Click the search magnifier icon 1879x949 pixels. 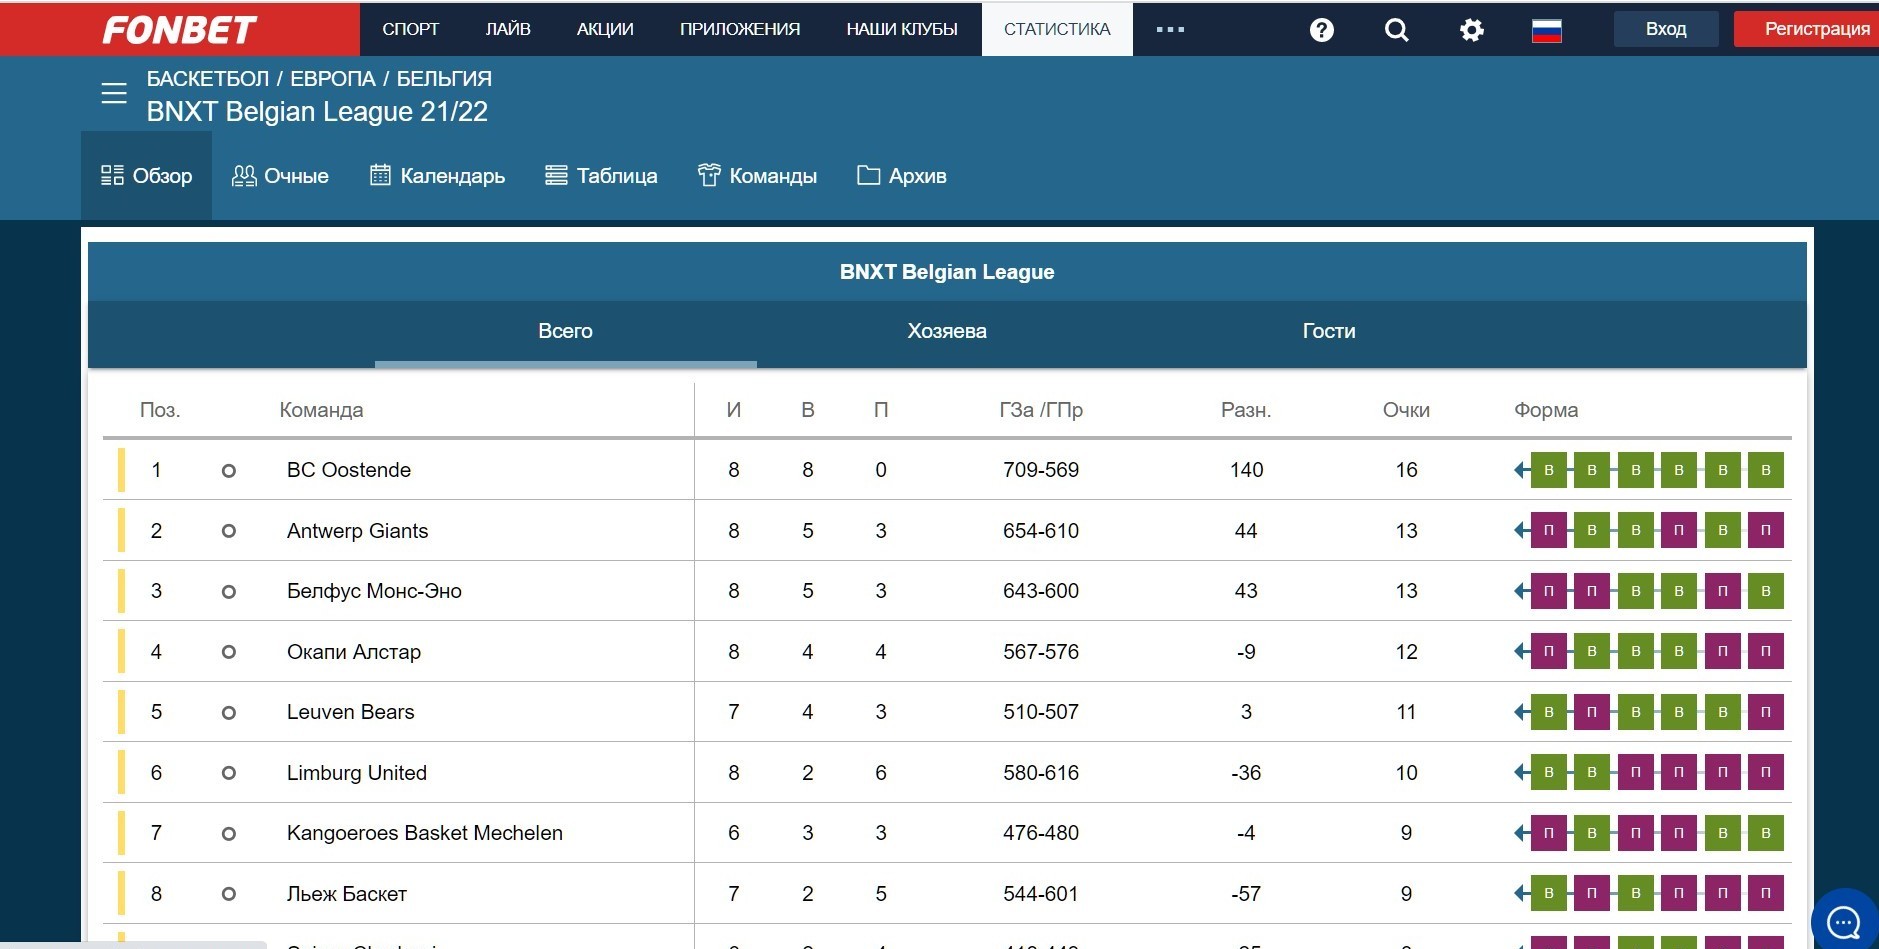1396,30
